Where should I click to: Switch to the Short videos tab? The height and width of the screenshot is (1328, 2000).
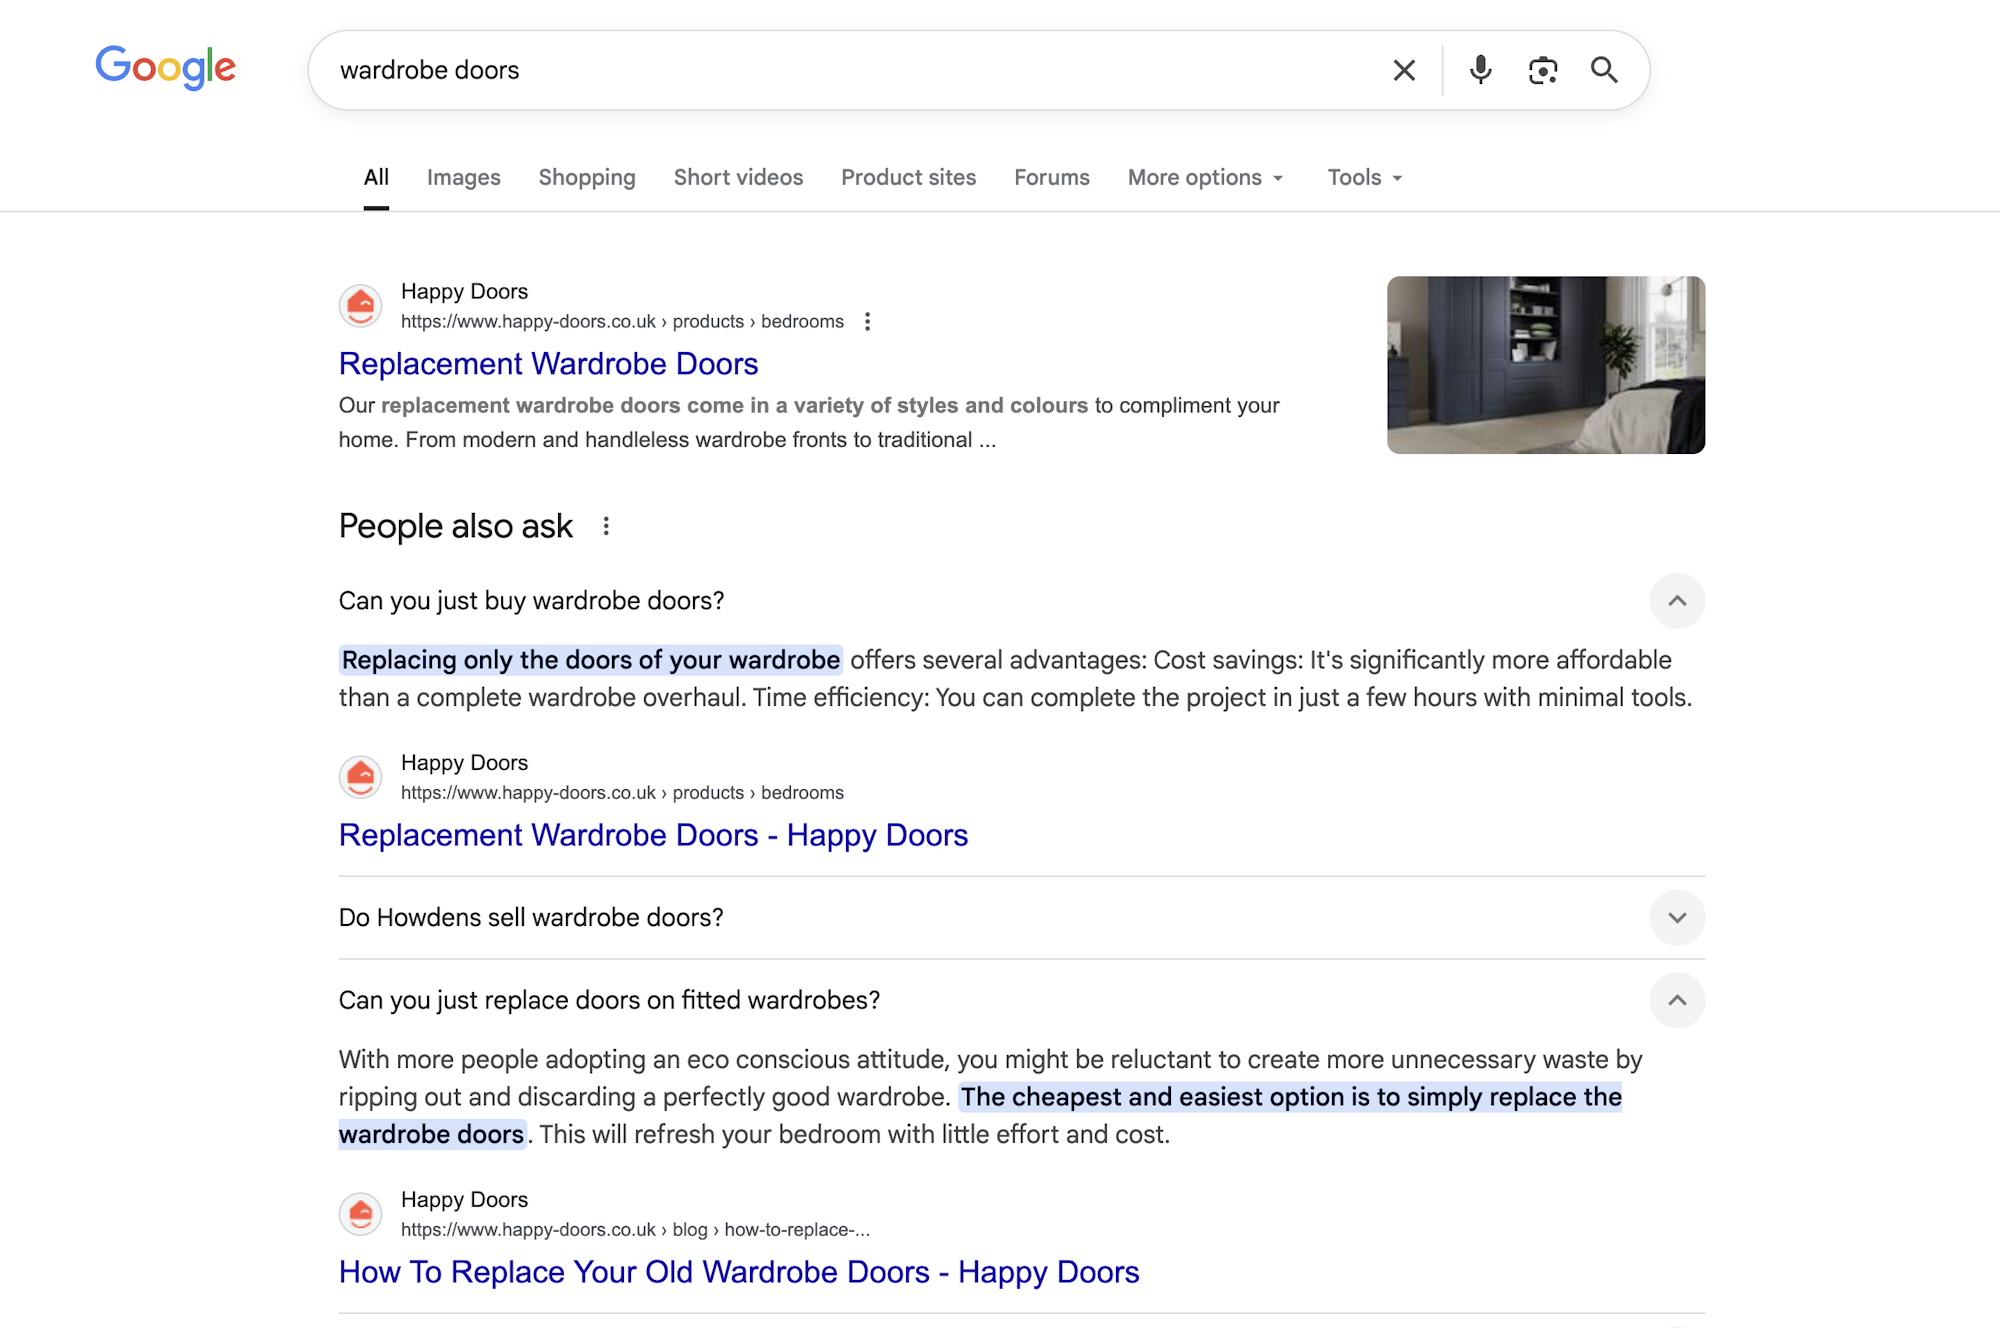click(738, 178)
